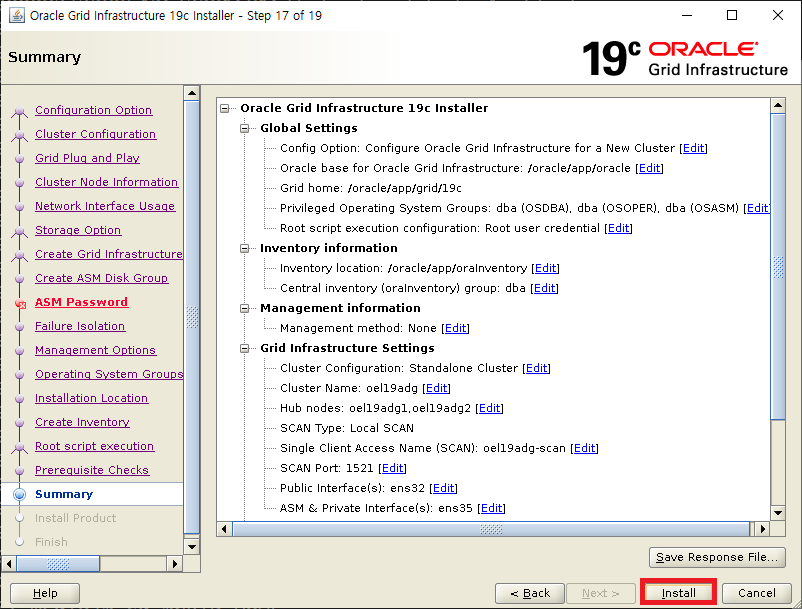Image resolution: width=802 pixels, height=609 pixels.
Task: Click the summary tree scroll-down arrow
Action: (778, 513)
